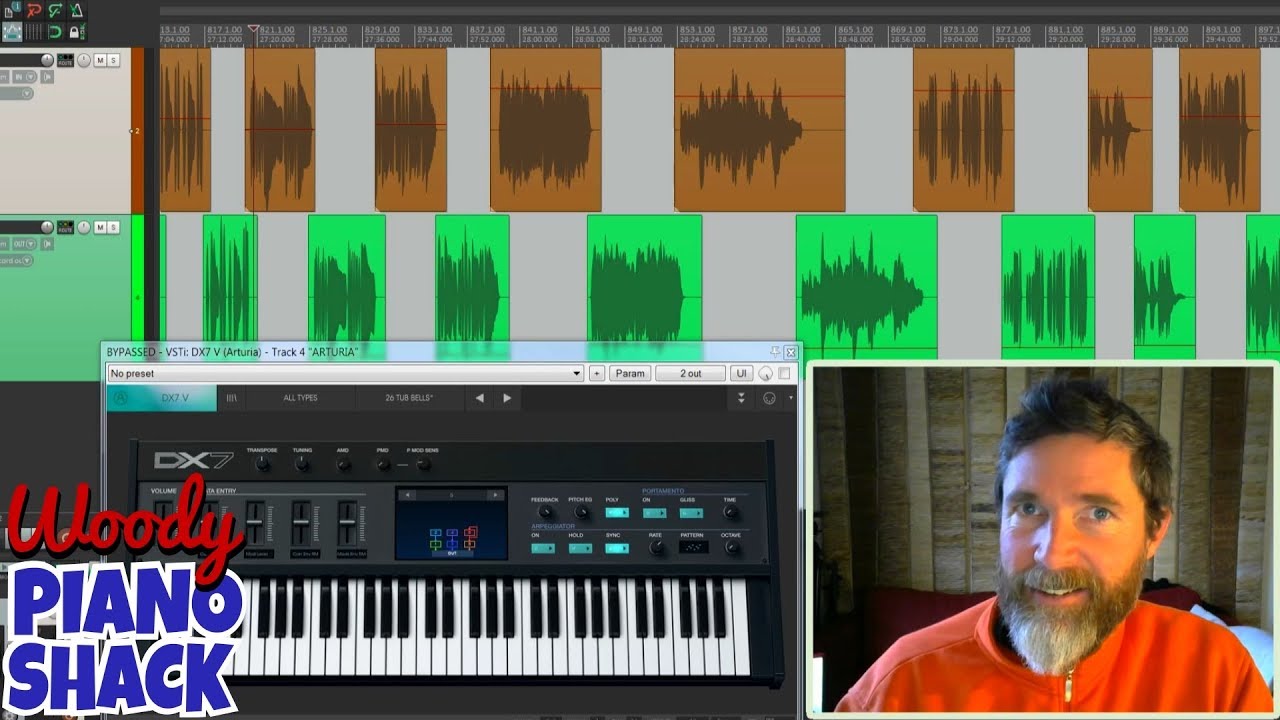Toggle the Portamento GLISS switch
1280x720 pixels.
[x=691, y=513]
